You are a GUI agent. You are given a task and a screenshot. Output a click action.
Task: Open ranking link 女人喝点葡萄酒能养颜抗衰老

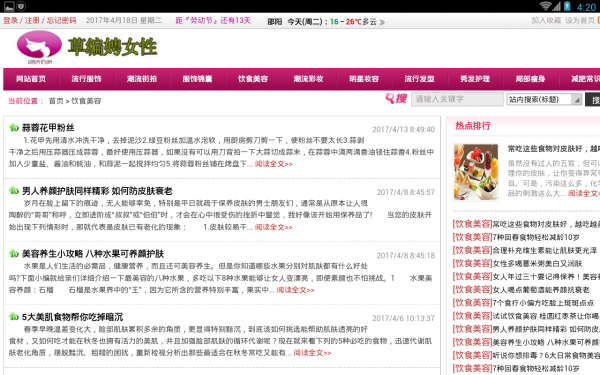click(541, 289)
